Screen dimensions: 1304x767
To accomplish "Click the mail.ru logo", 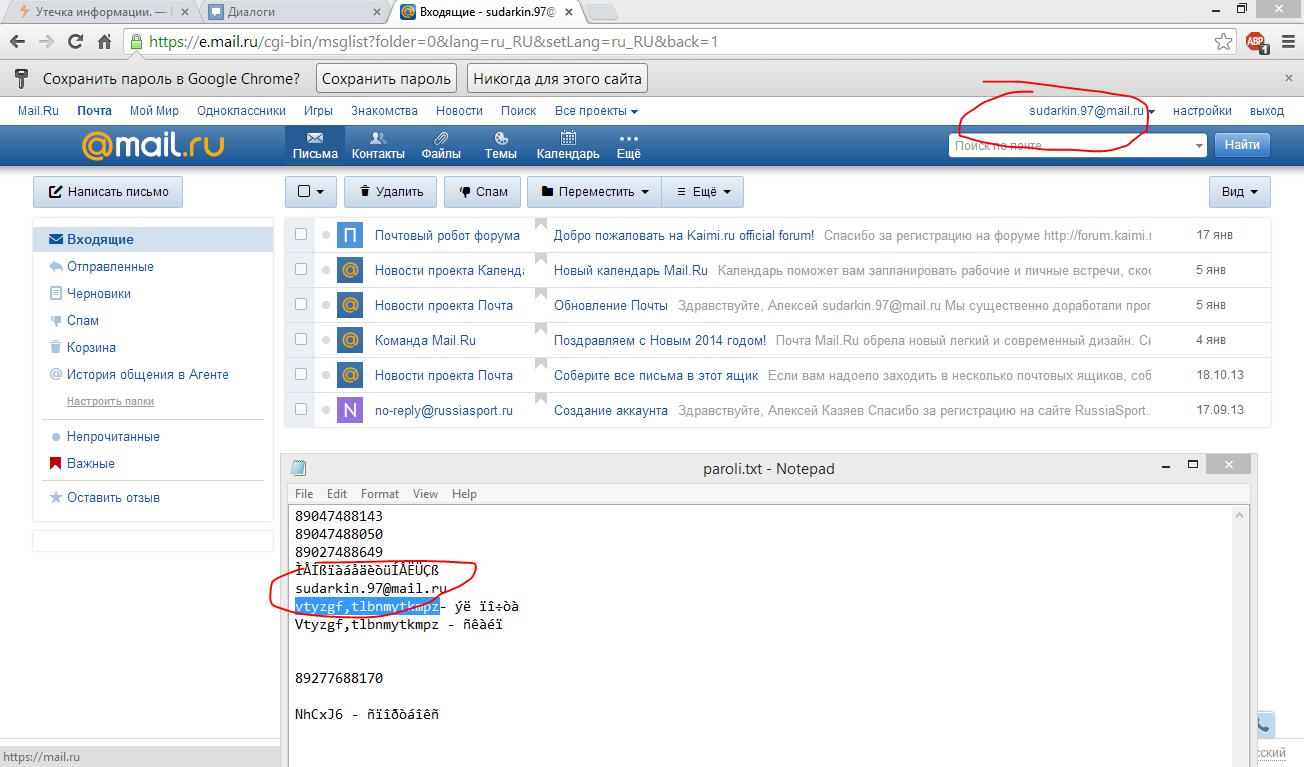I will click(152, 146).
